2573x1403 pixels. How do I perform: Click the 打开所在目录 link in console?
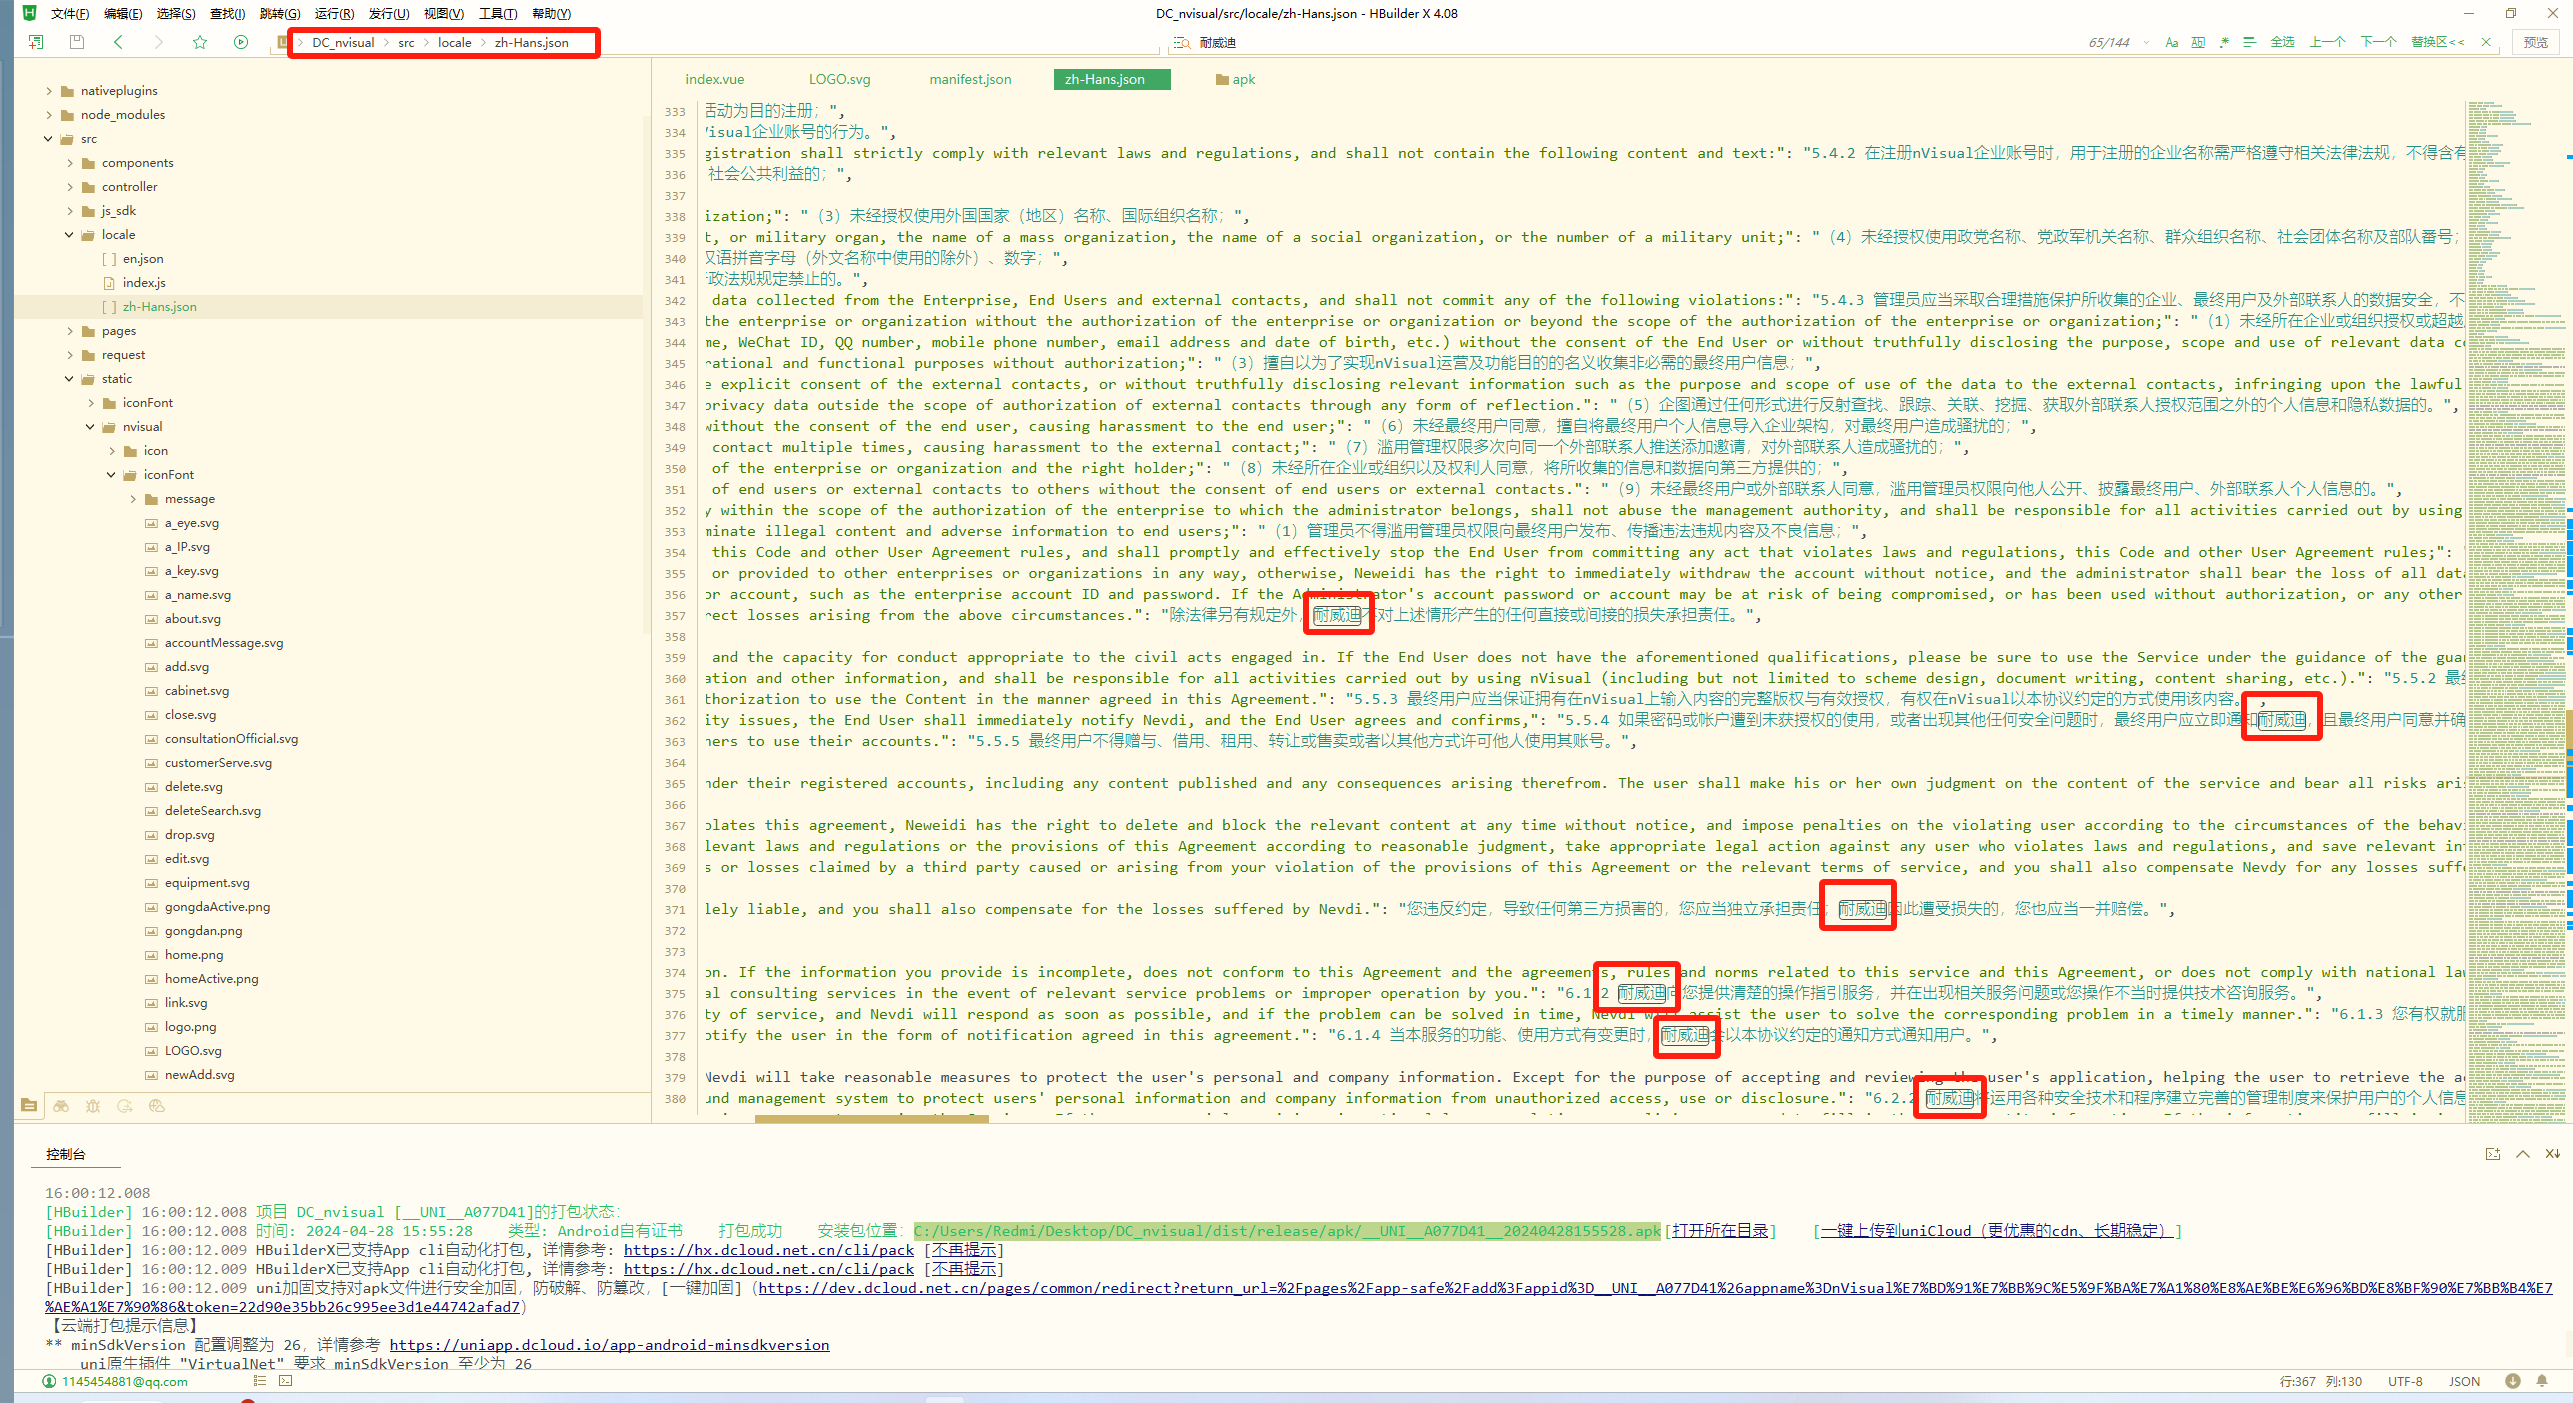point(1720,1231)
